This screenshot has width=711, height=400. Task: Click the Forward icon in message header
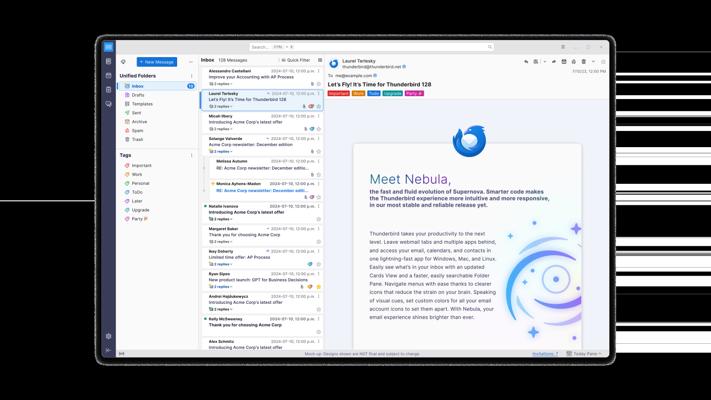pos(554,62)
